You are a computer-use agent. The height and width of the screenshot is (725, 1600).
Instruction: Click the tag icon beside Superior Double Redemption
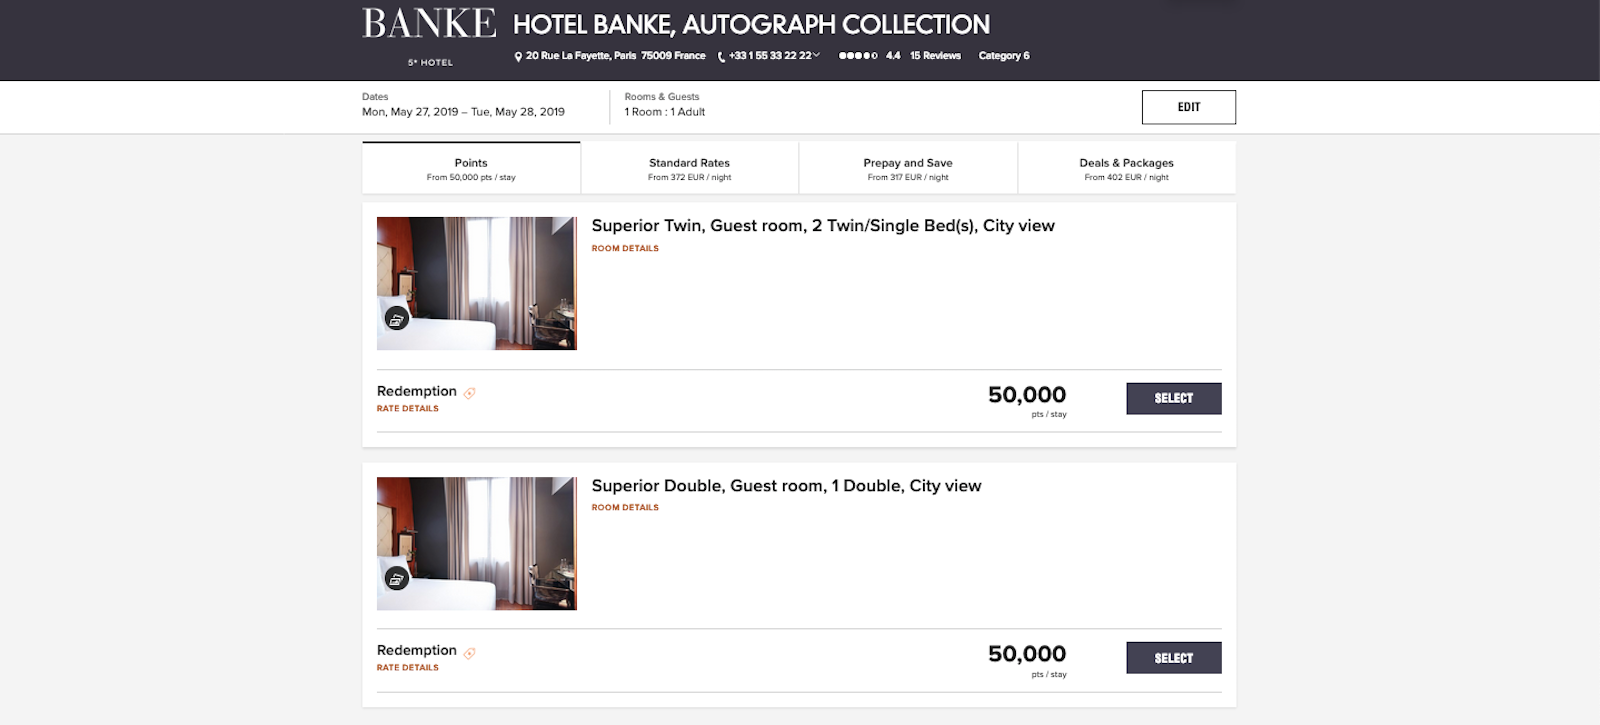coord(470,653)
